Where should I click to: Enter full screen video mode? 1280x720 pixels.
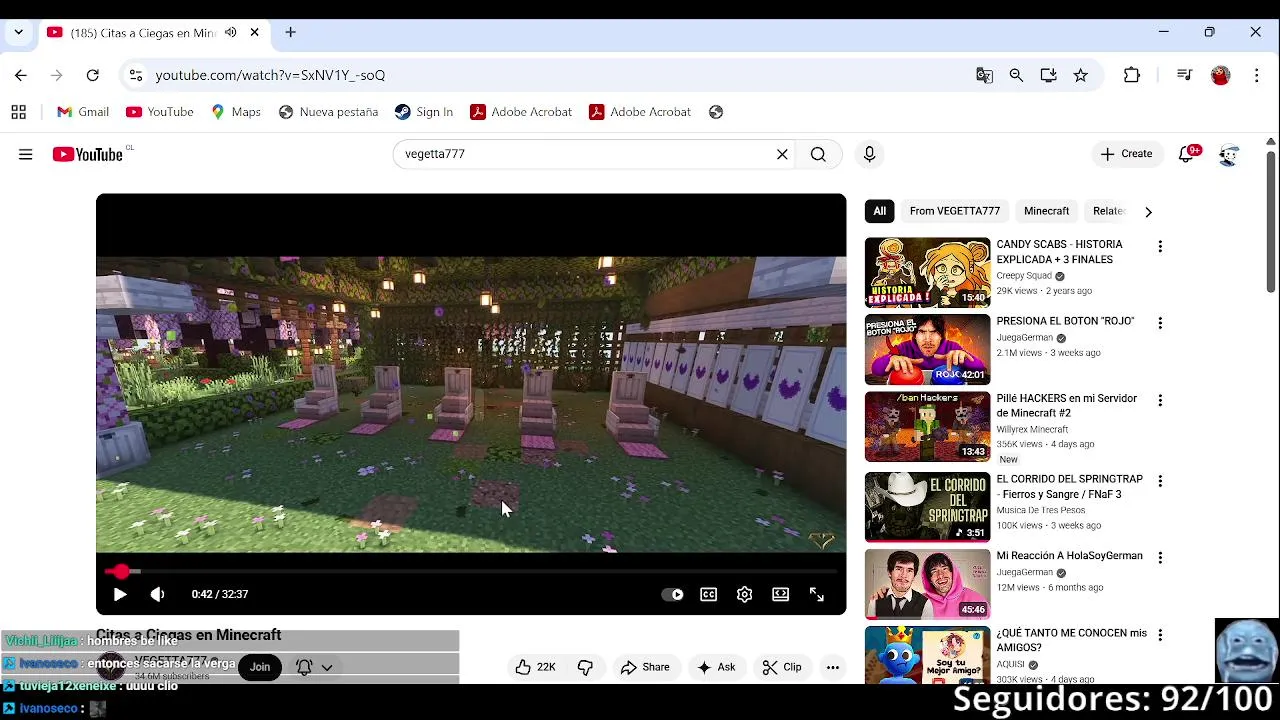(817, 594)
